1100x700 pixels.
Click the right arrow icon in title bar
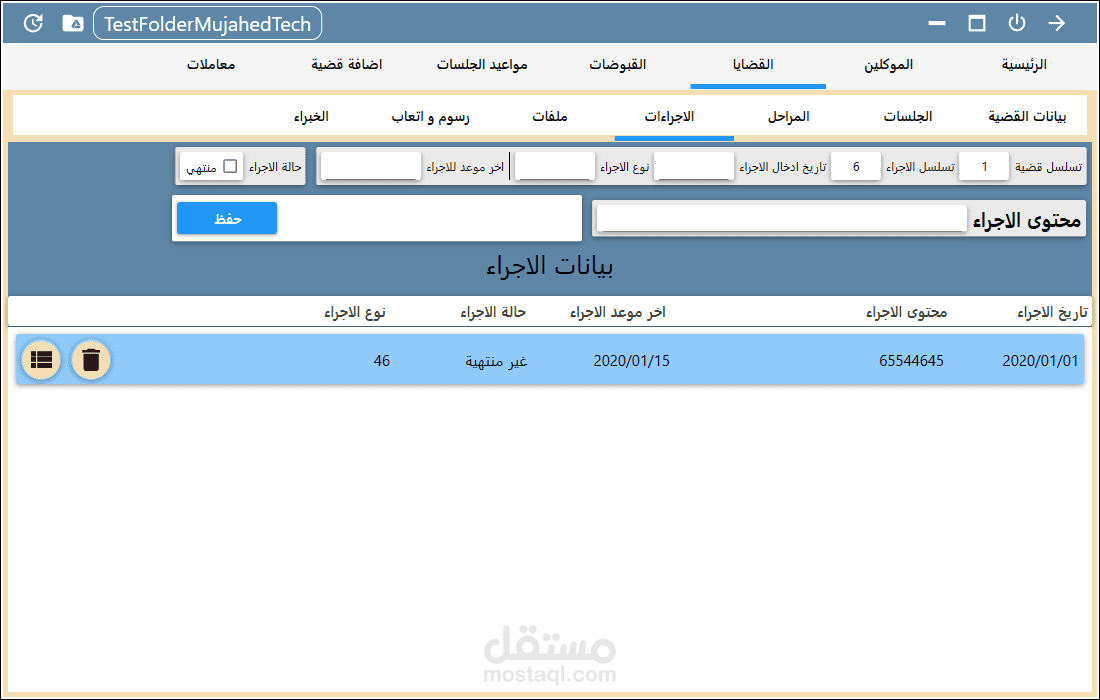1057,23
